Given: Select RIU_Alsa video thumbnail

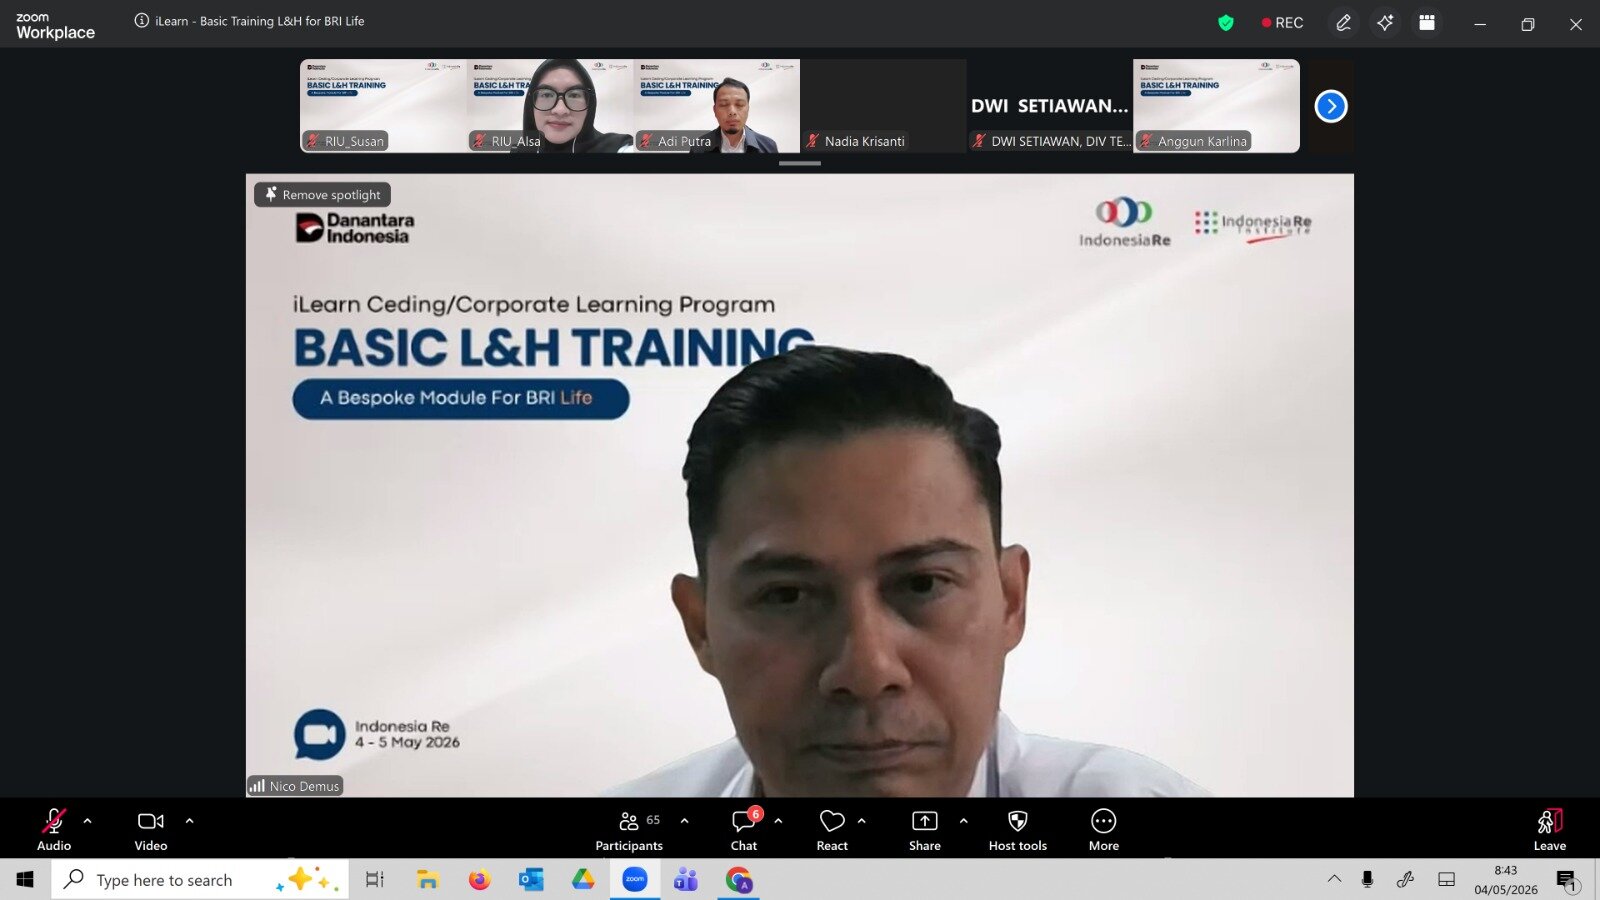Looking at the screenshot, I should (550, 106).
